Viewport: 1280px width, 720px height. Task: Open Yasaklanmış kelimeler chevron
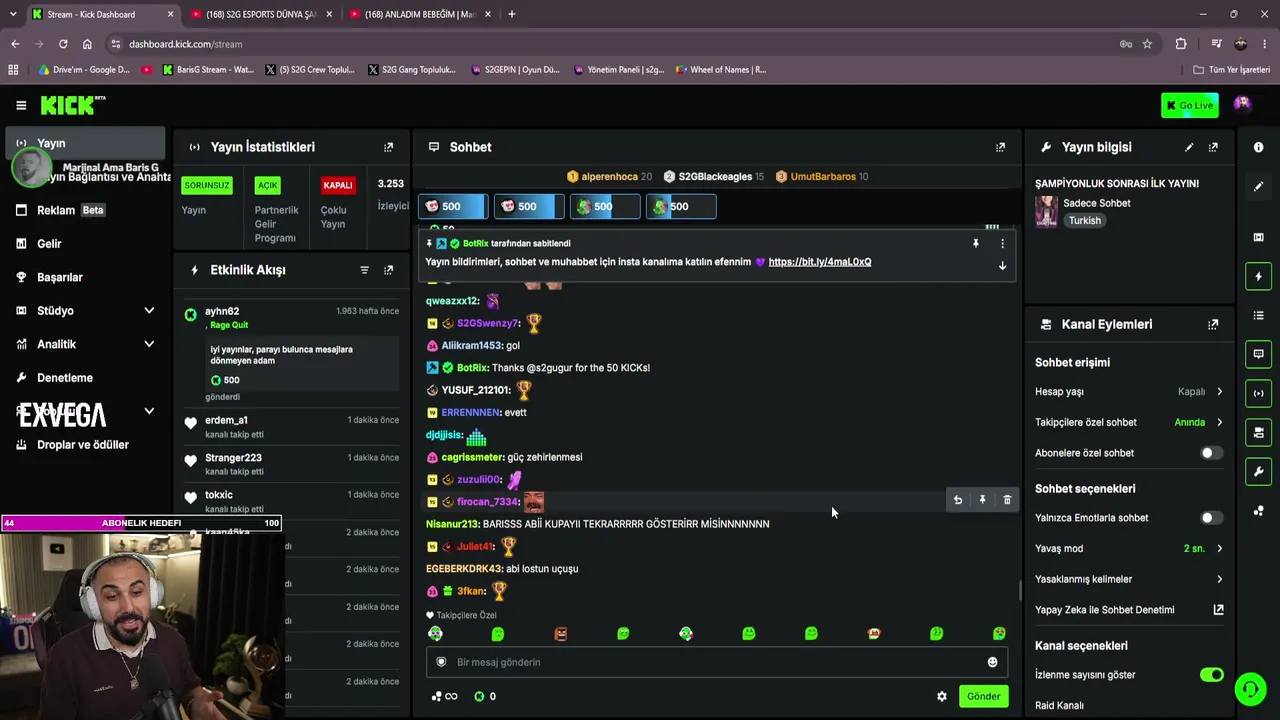click(x=1219, y=579)
